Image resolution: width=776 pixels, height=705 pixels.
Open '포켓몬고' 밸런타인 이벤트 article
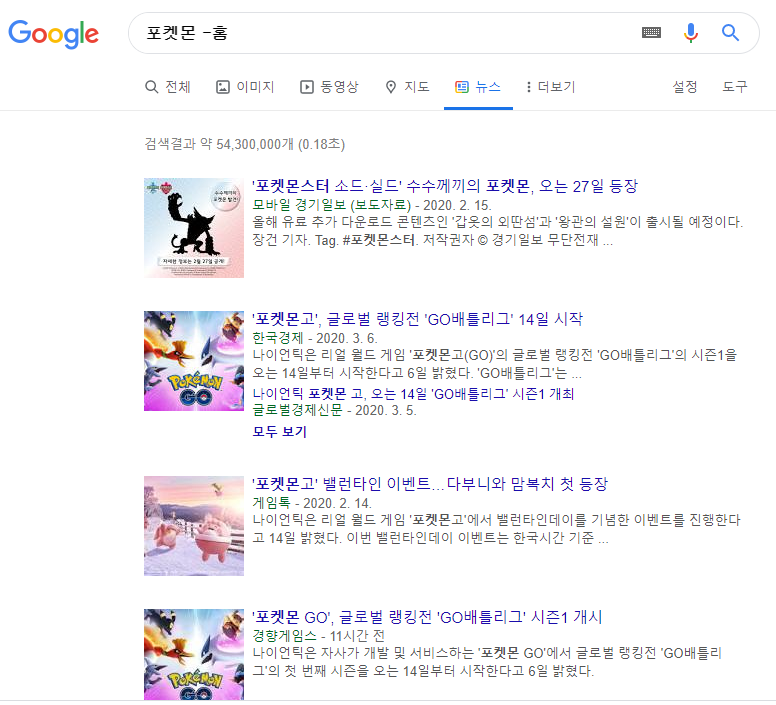(x=430, y=484)
